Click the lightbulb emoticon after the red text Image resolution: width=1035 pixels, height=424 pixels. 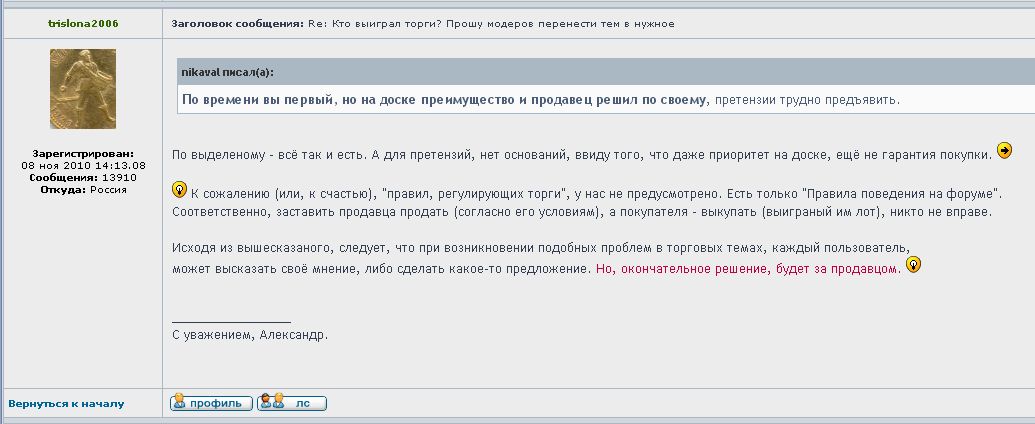pyautogui.click(x=912, y=266)
